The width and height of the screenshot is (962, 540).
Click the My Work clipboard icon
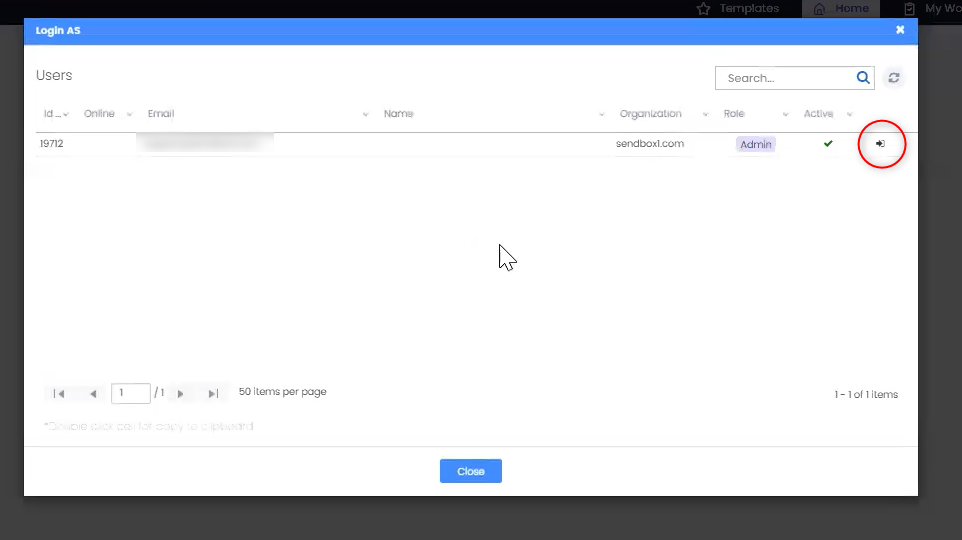[x=910, y=9]
